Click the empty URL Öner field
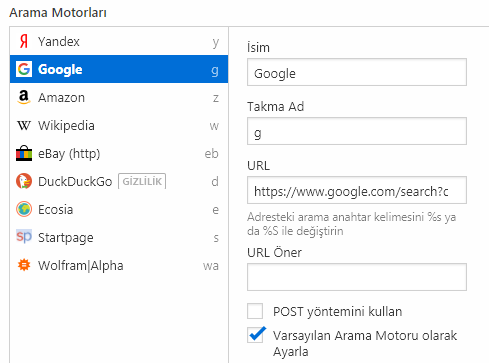The height and width of the screenshot is (363, 489). coord(357,277)
